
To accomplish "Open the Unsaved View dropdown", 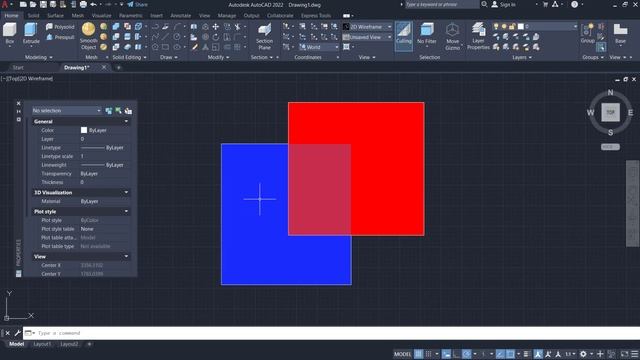I will coord(367,37).
